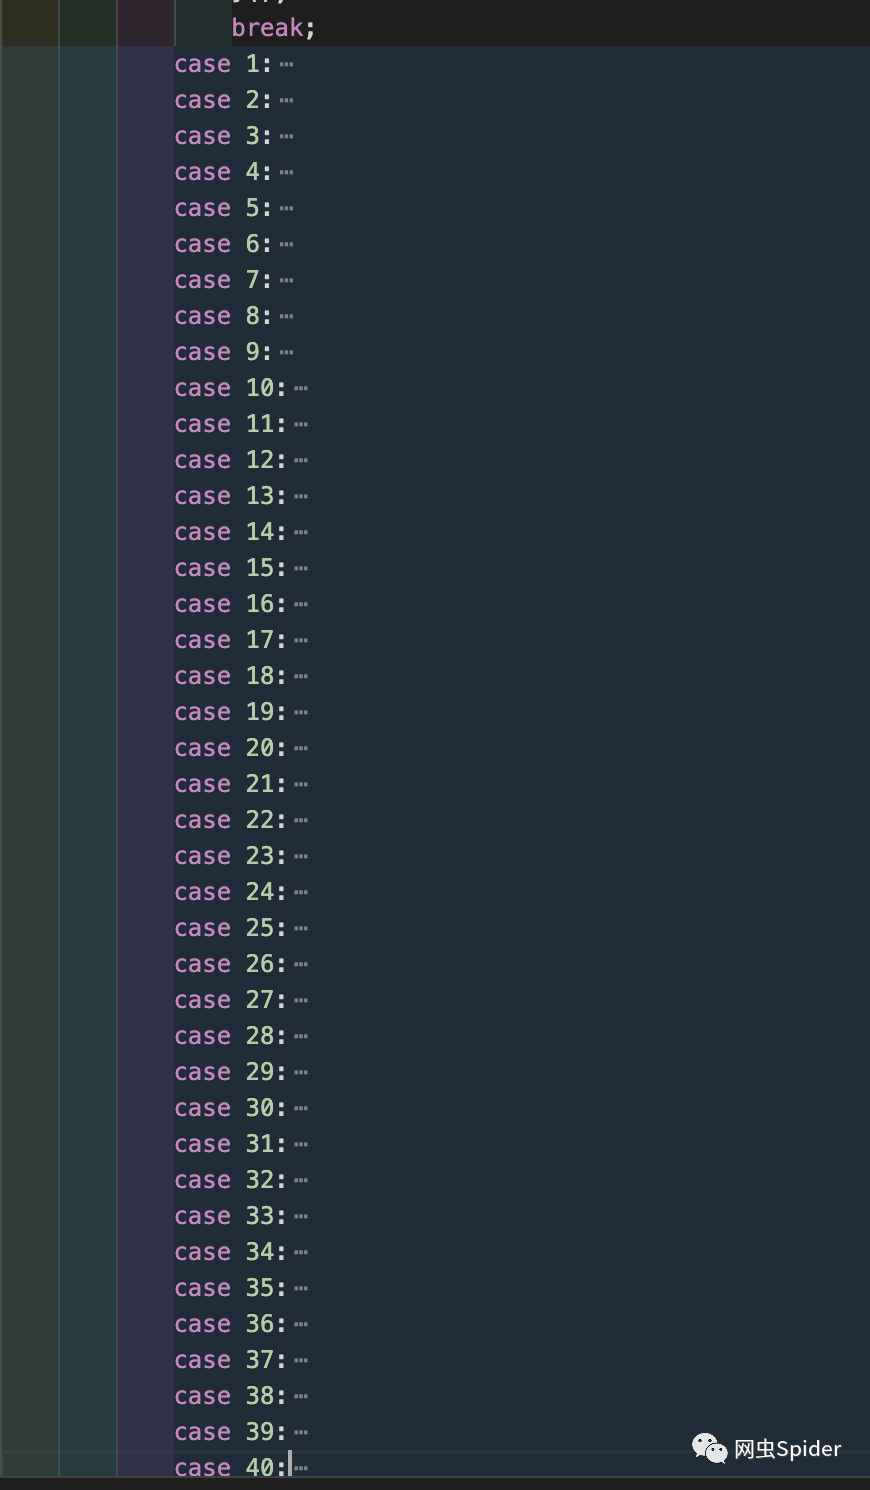Unfold the collapsed block of case 10
Viewport: 870px width, 1490px height.
tap(301, 389)
